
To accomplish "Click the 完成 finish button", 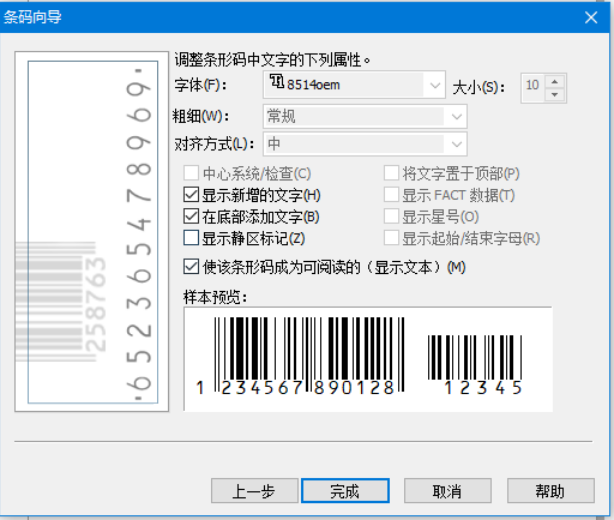I will (345, 491).
